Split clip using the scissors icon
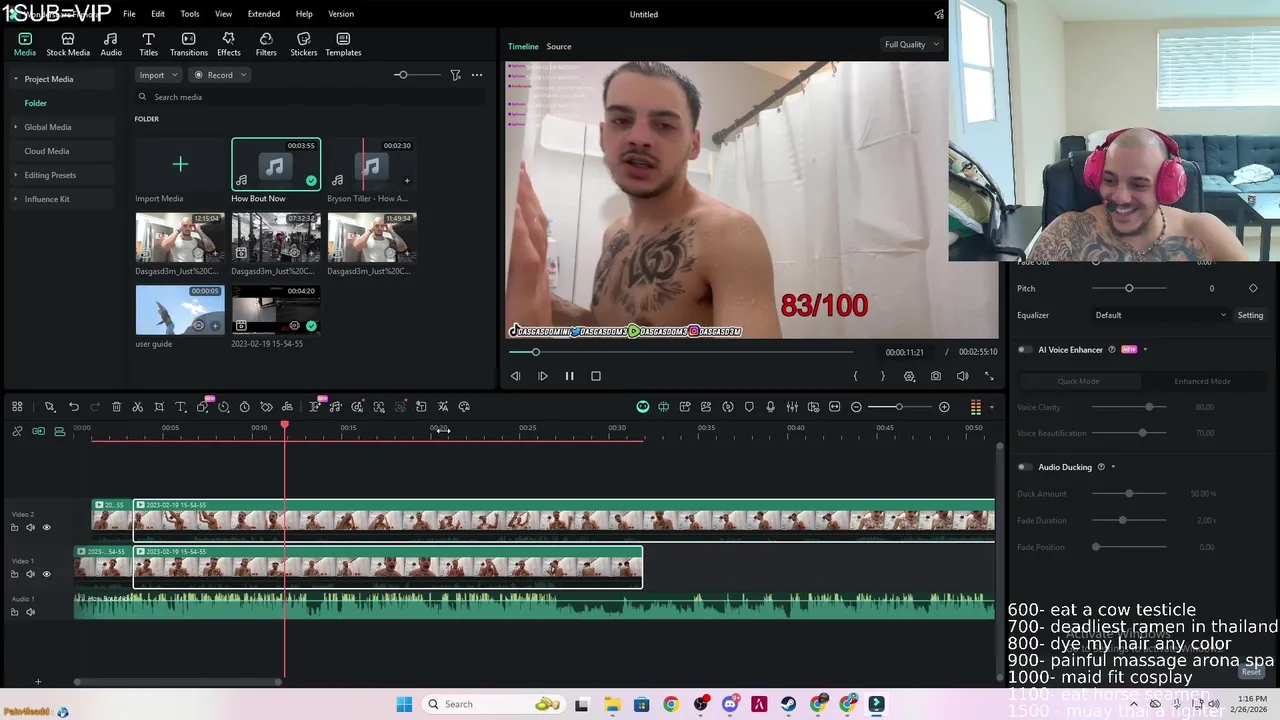Image resolution: width=1280 pixels, height=720 pixels. tap(137, 407)
